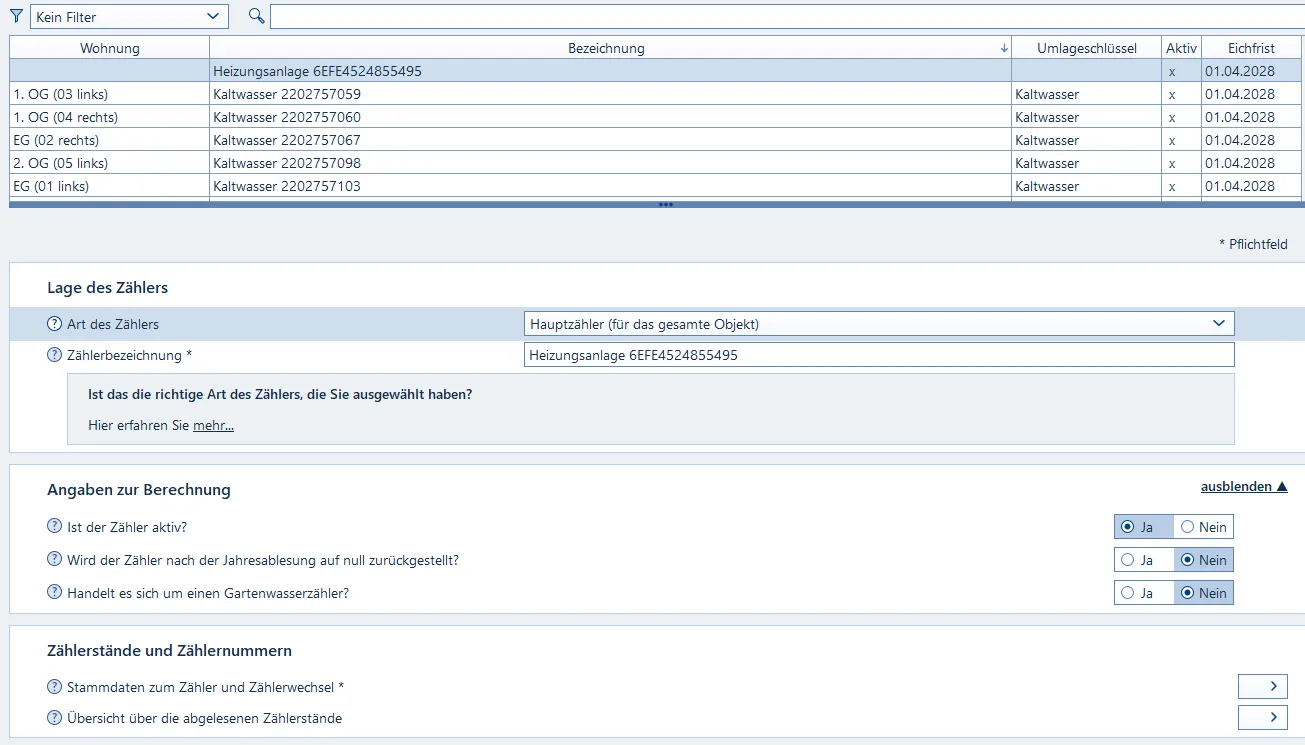Click help icon for 'Ist der Zähler aktiv?'

pyautogui.click(x=54, y=527)
